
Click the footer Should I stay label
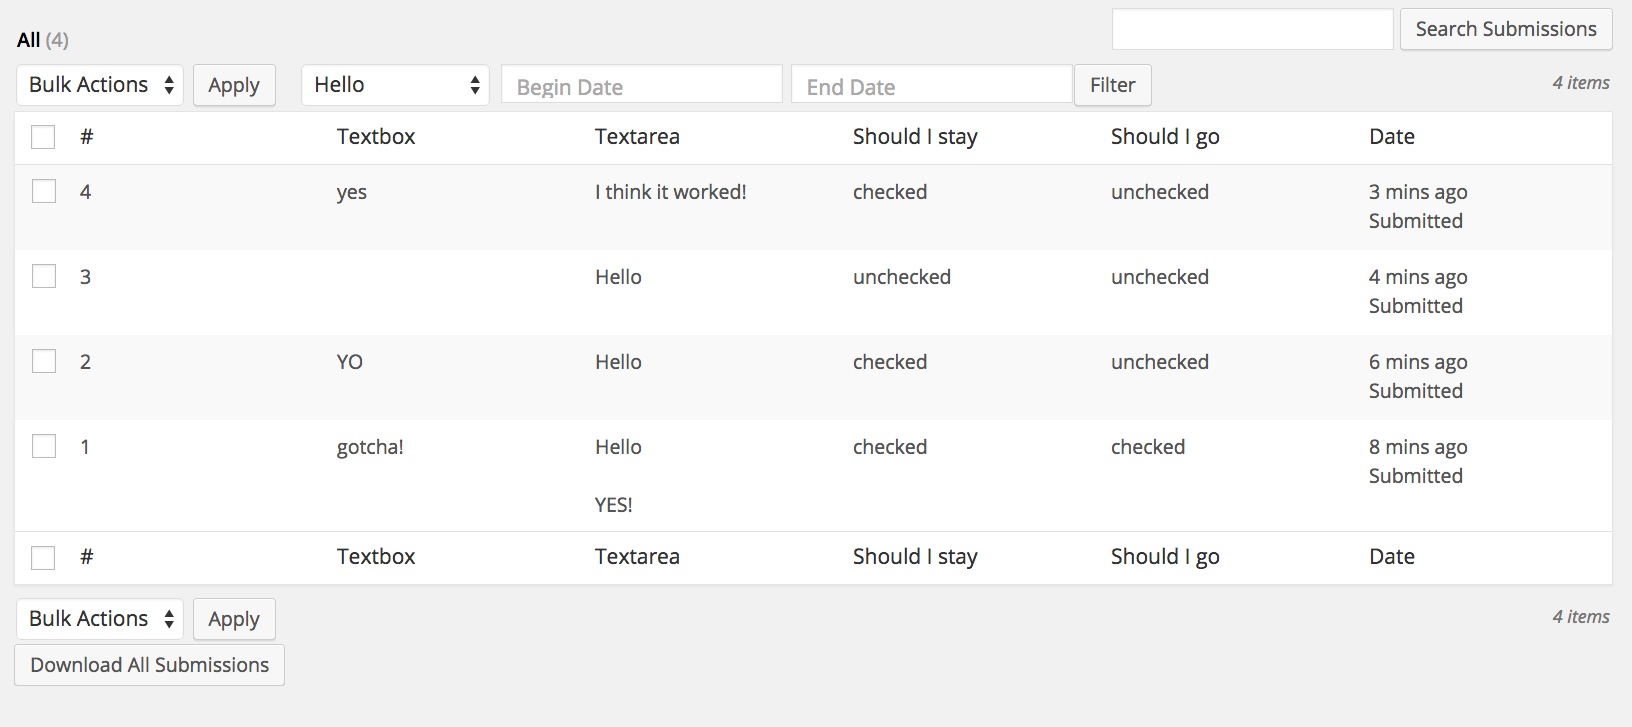point(915,557)
